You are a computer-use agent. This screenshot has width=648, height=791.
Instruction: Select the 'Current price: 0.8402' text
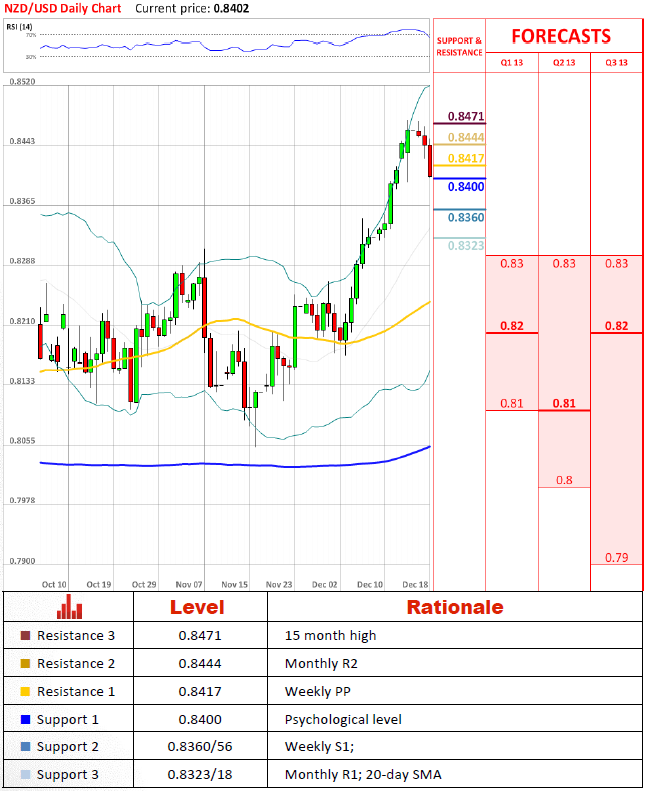pyautogui.click(x=192, y=9)
